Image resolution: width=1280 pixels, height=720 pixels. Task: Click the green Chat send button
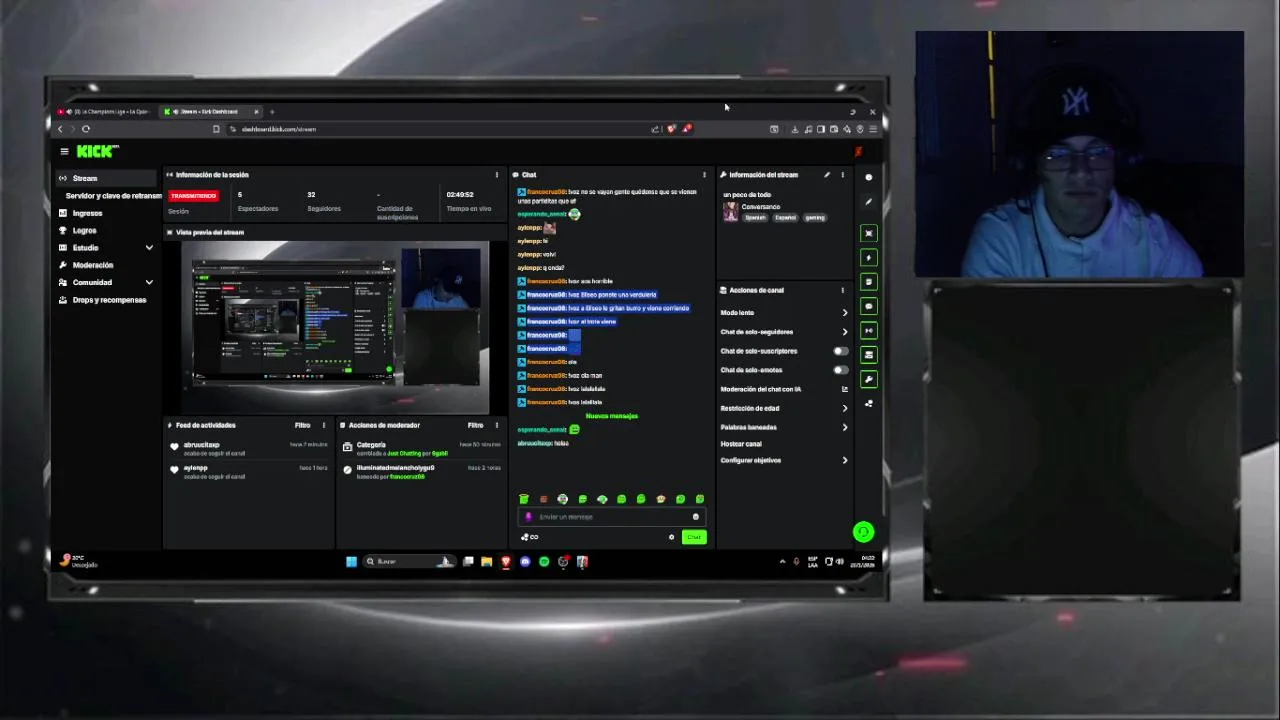coord(693,537)
